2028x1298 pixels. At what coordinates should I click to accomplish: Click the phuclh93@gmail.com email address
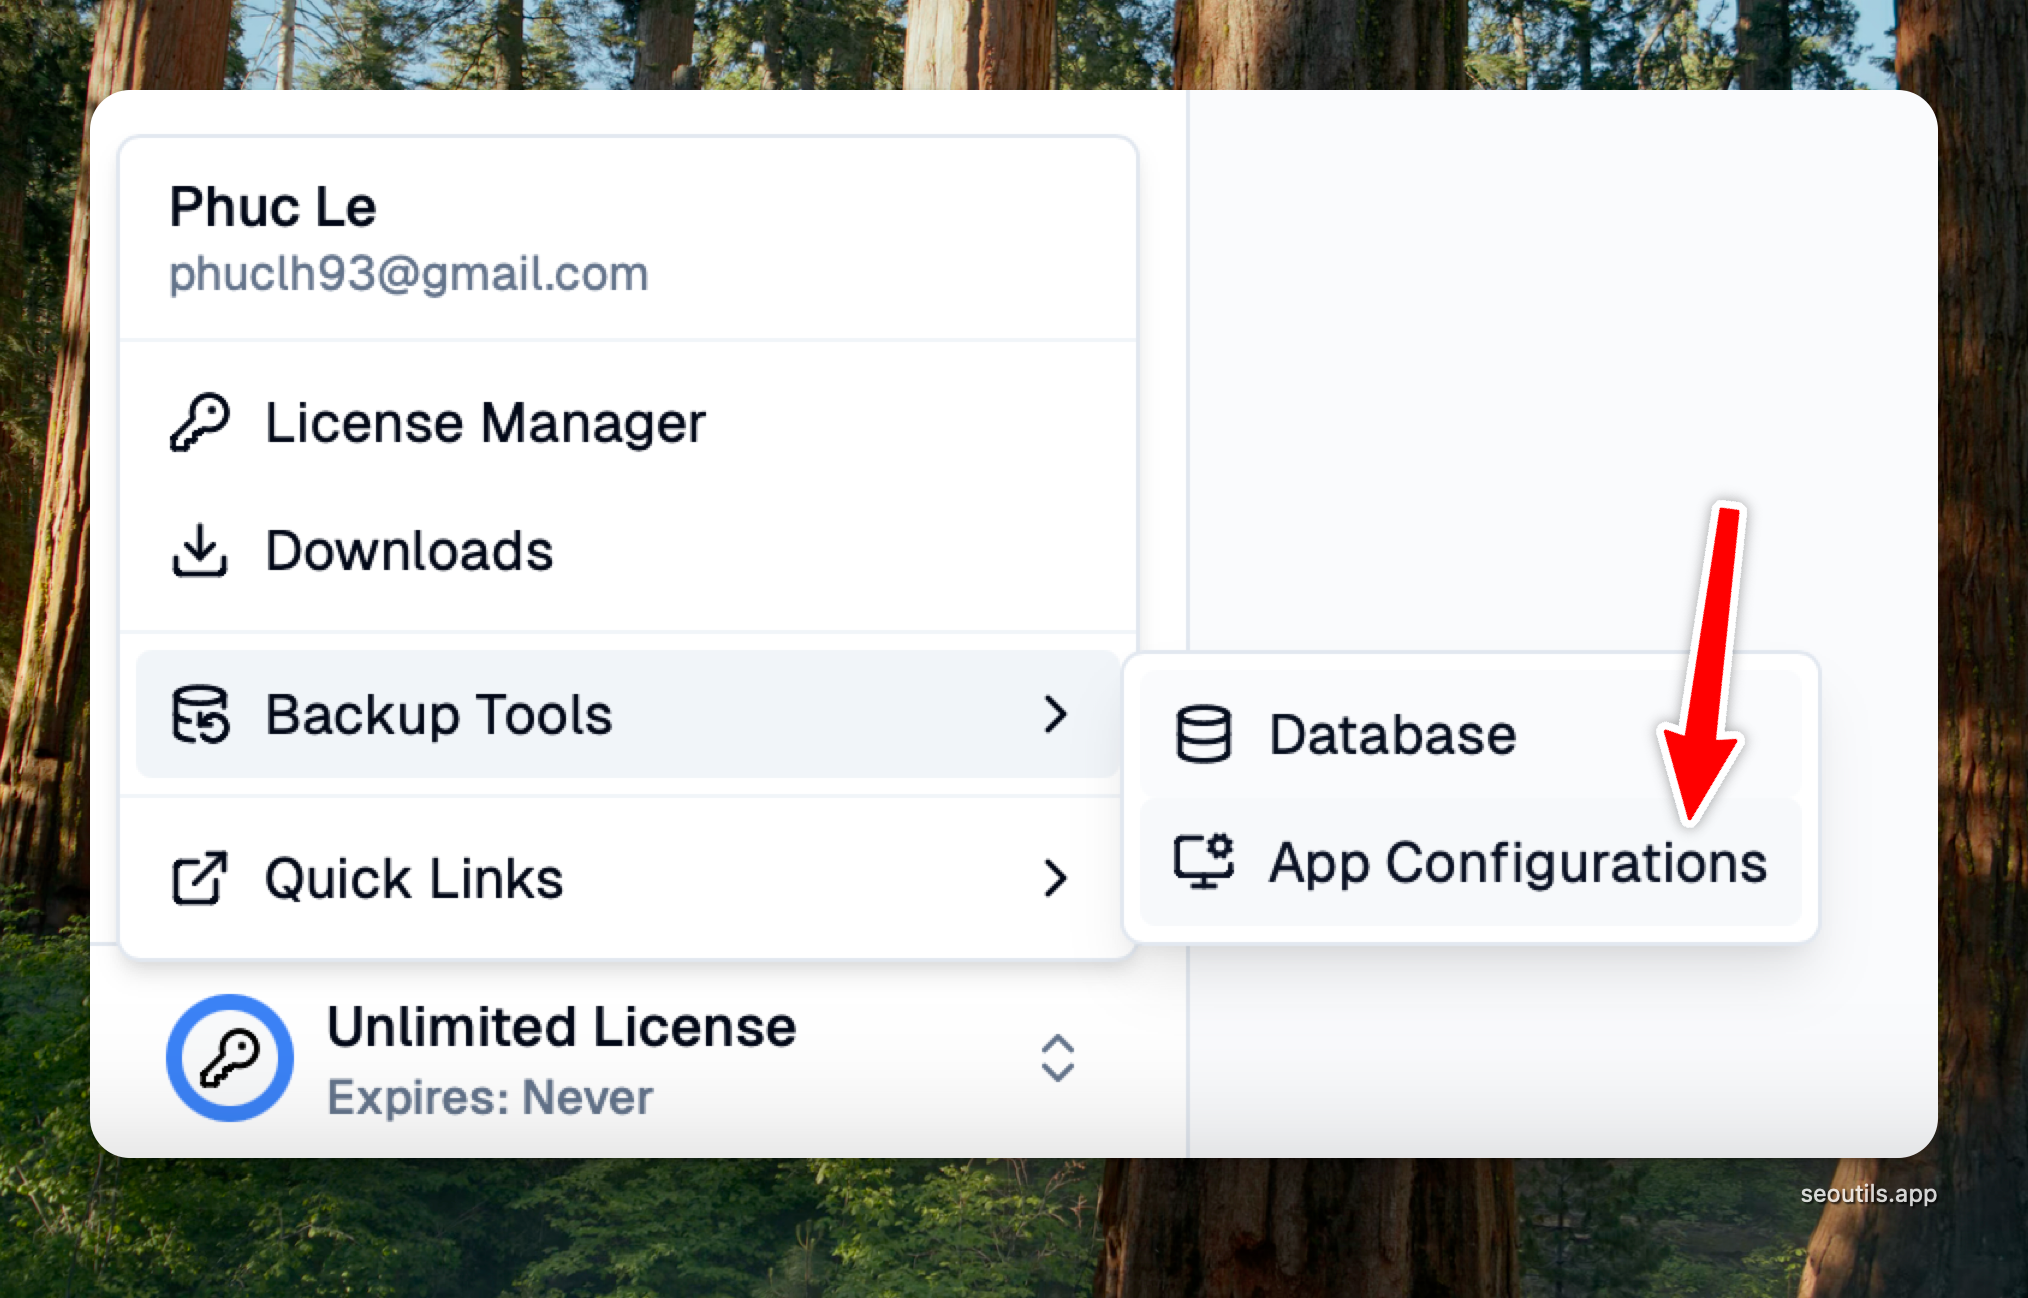click(408, 273)
